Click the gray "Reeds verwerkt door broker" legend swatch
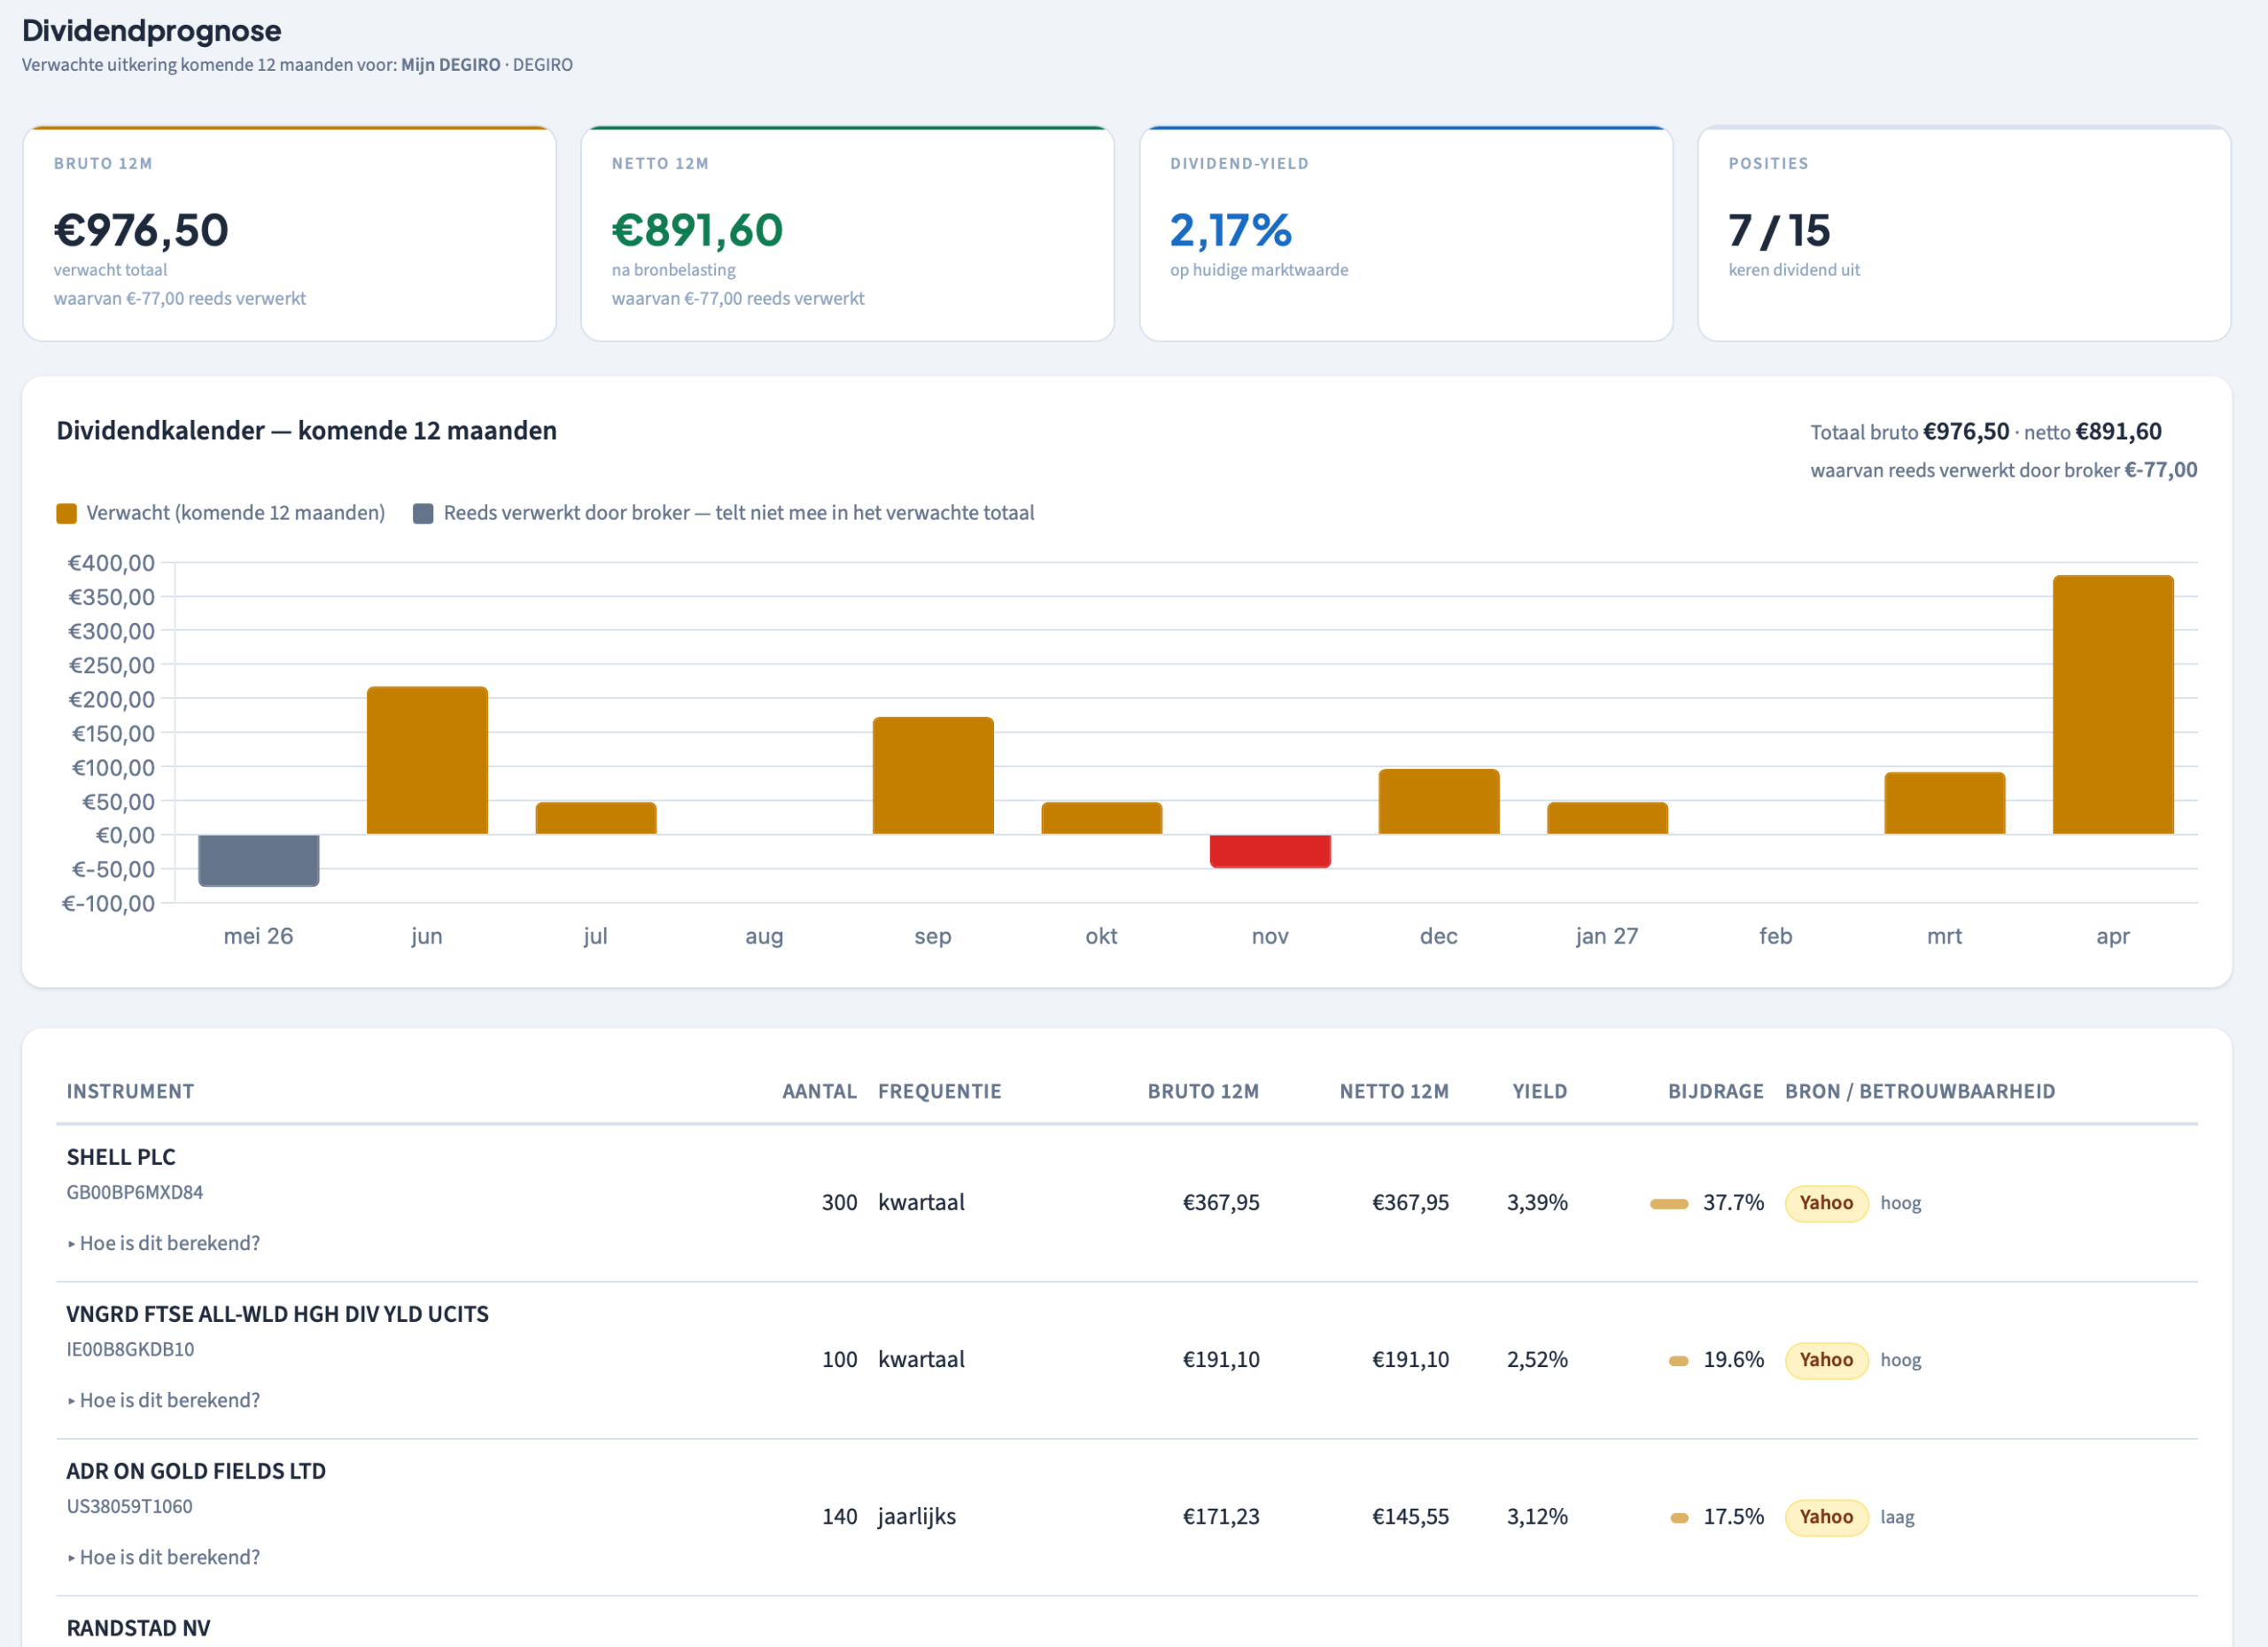The width and height of the screenshot is (2268, 1647). (423, 513)
